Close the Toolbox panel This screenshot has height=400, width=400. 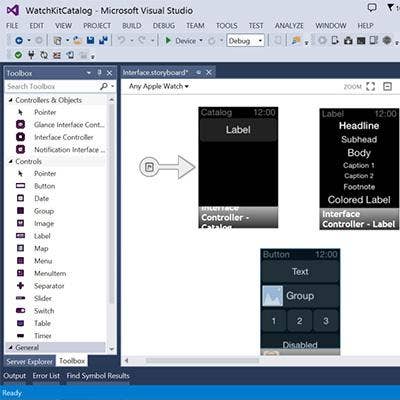[x=109, y=73]
